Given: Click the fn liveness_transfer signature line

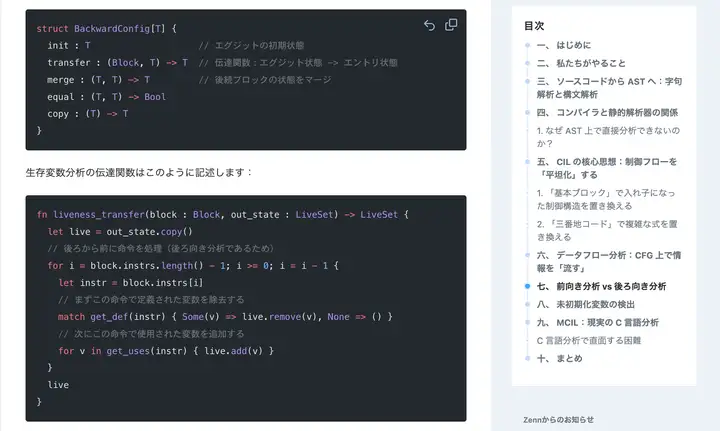Looking at the screenshot, I should 223,214.
